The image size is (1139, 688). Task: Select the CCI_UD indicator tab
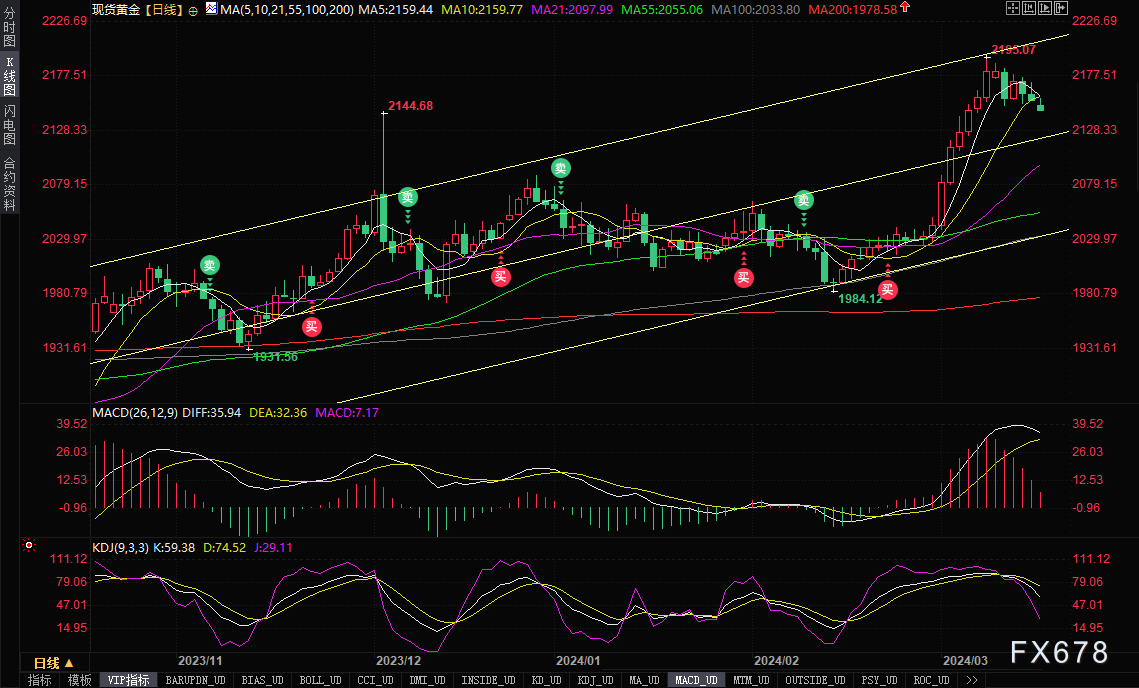pyautogui.click(x=376, y=680)
